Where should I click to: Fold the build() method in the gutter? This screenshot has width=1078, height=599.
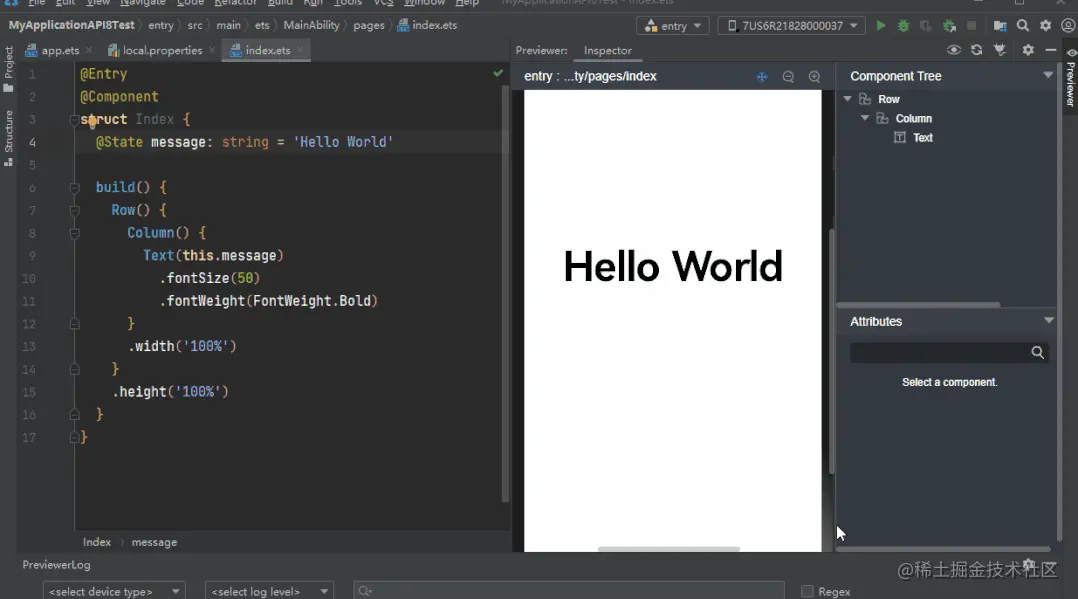coord(74,188)
